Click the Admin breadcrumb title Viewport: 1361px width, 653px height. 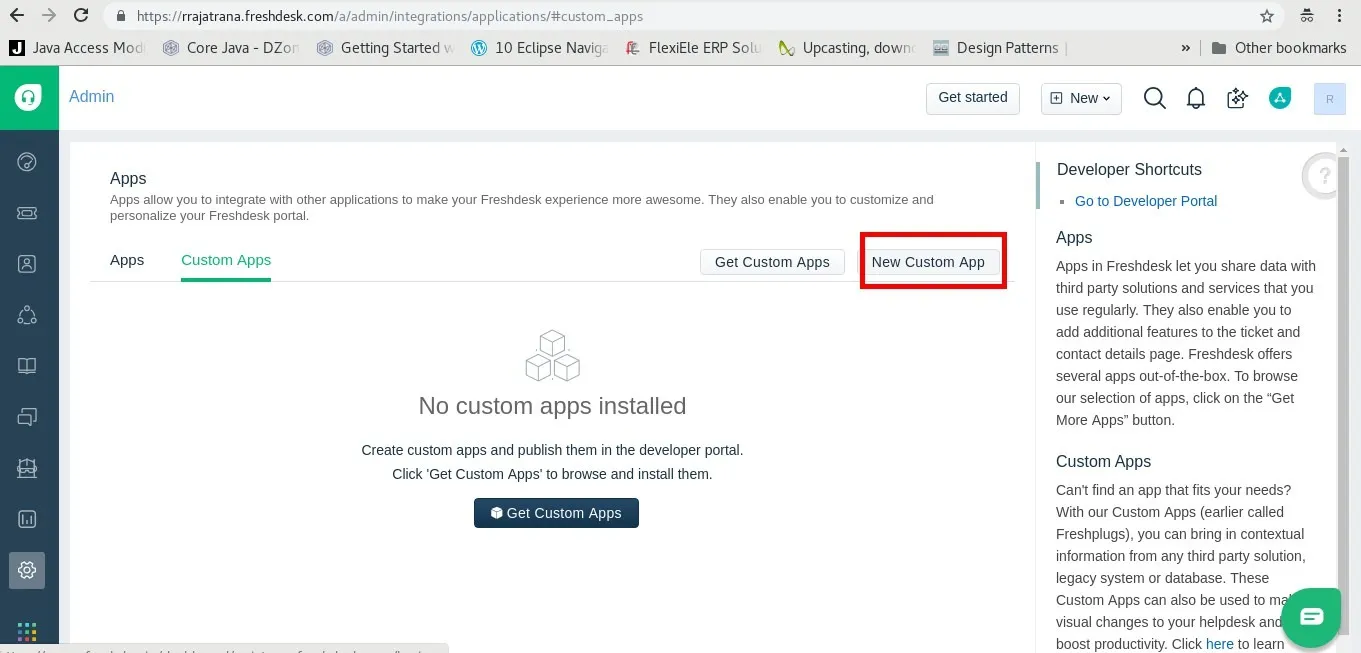92,96
